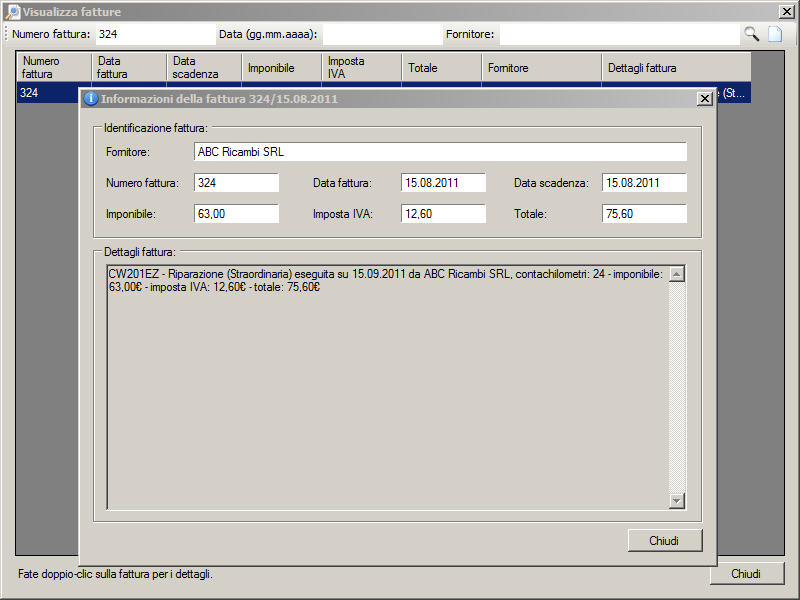Viewport: 800px width, 600px height.
Task: Click the 'Dettagli fattura:' group label in dialog
Action: (x=140, y=252)
